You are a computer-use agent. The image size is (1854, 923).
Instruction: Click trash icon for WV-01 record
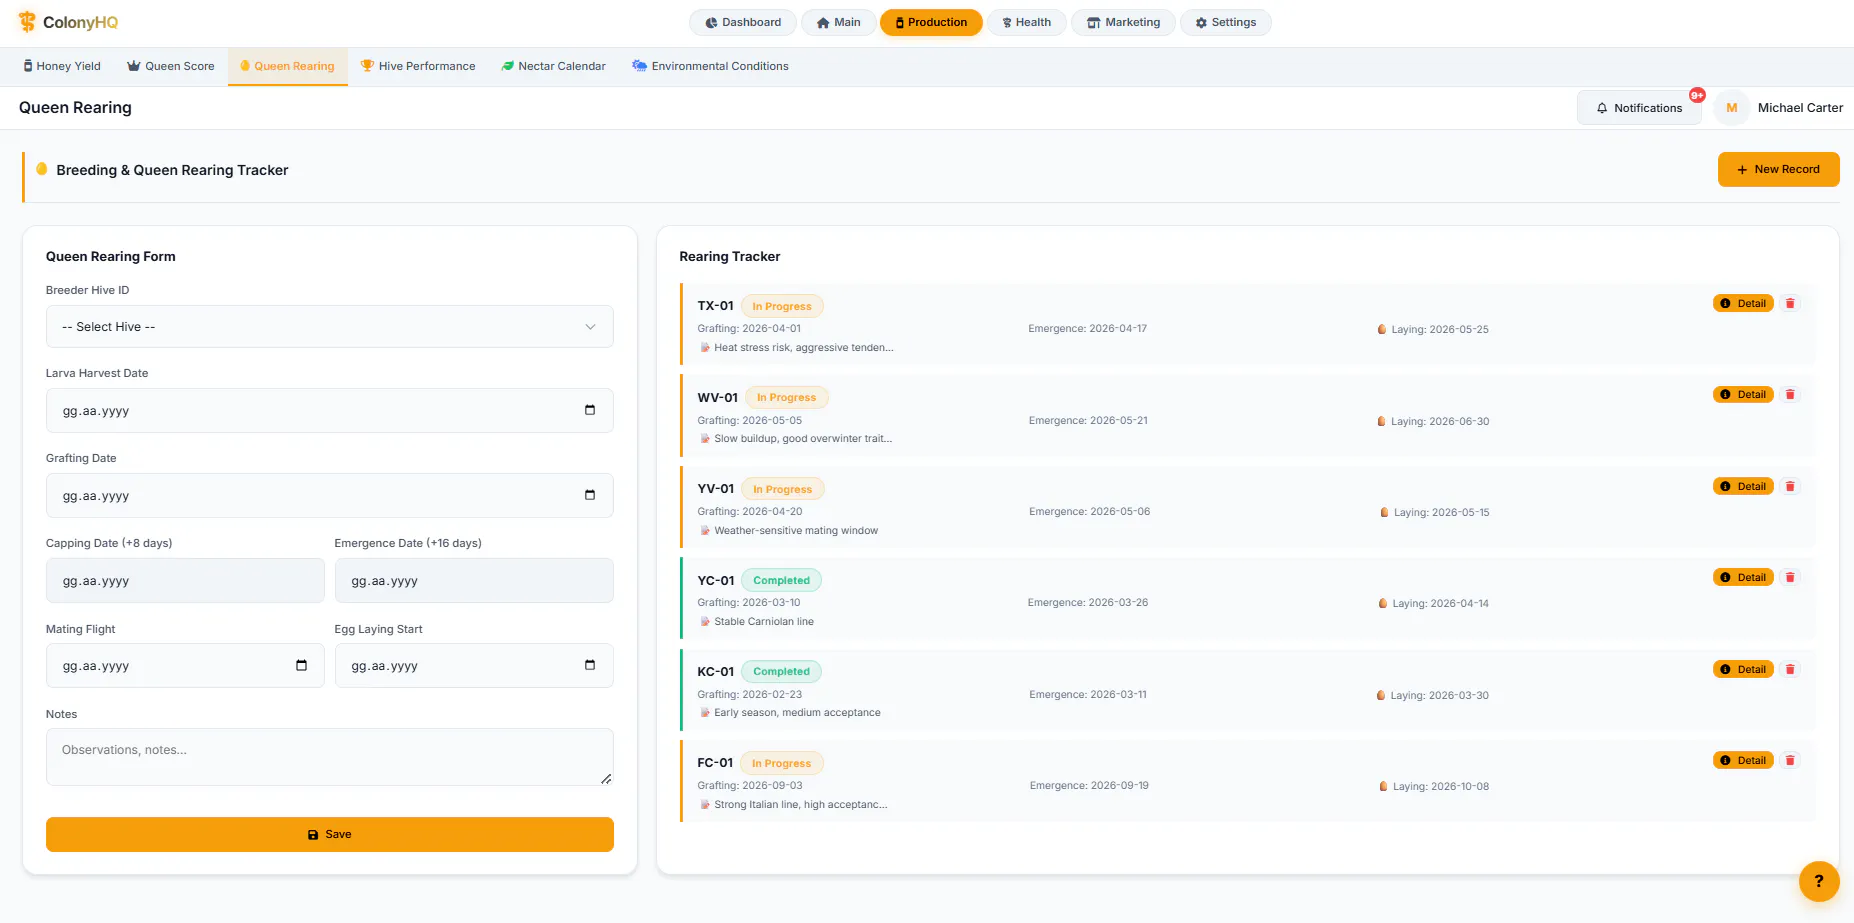[x=1790, y=394]
